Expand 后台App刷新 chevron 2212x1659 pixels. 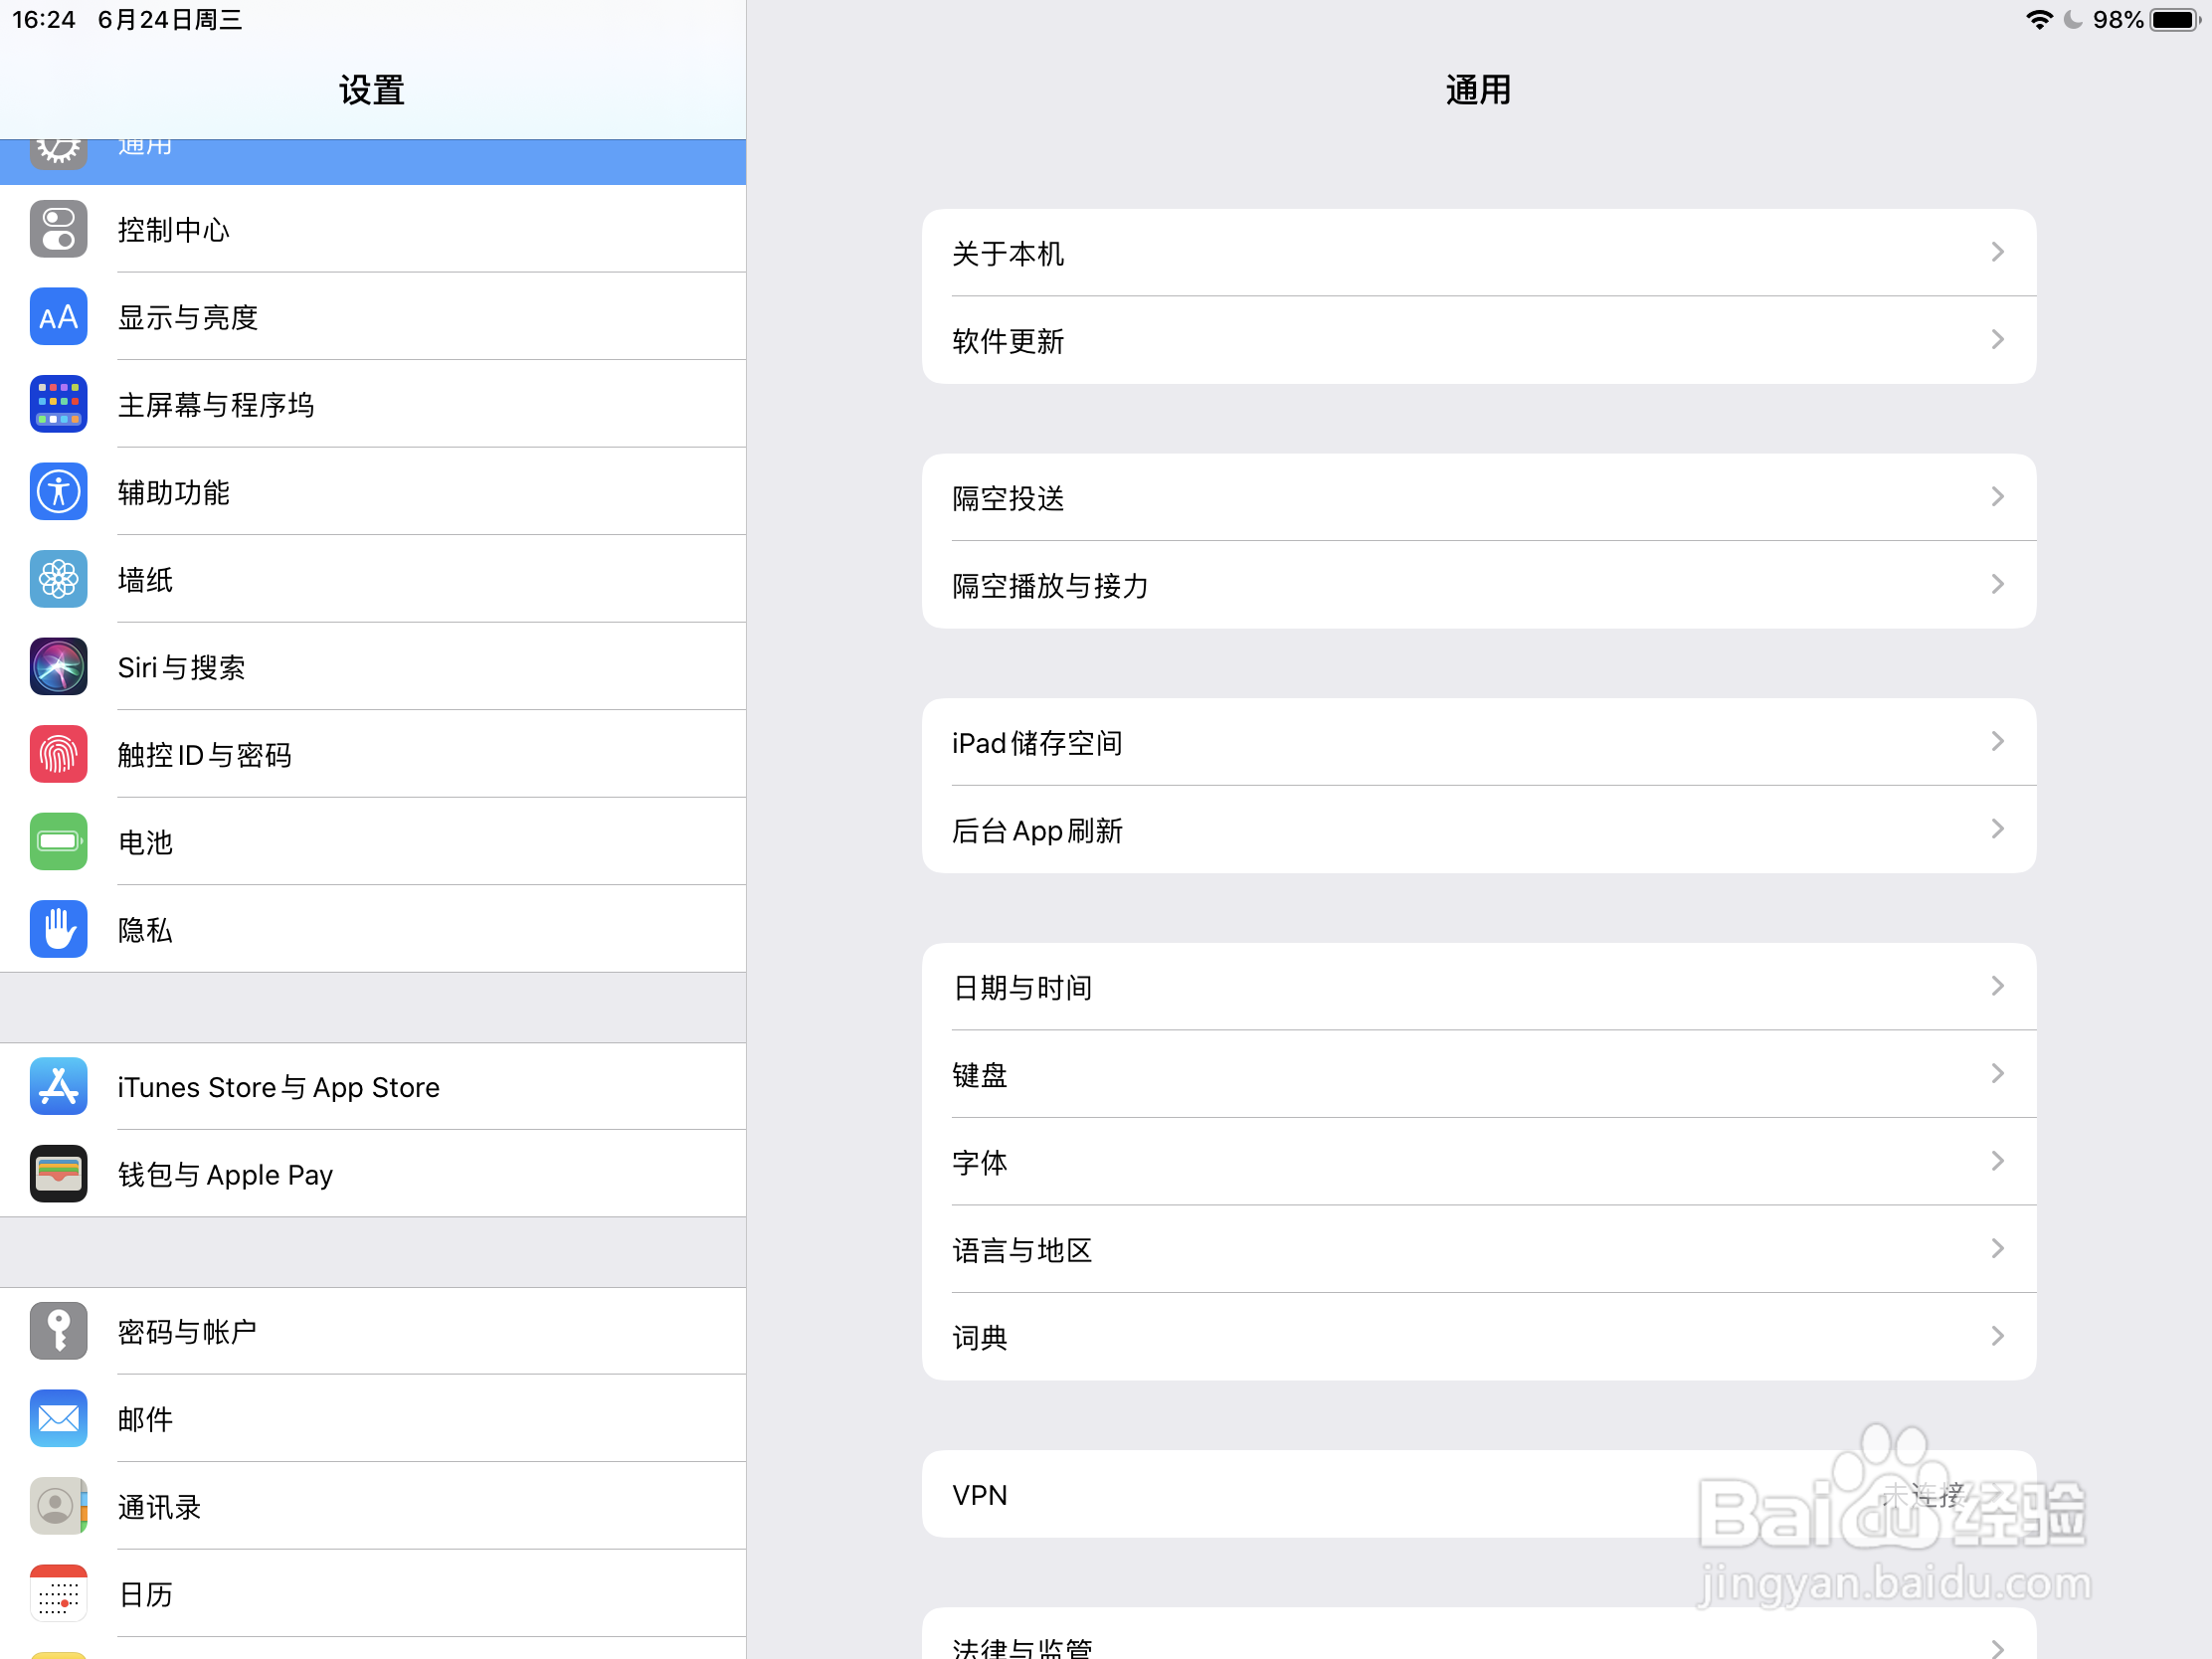click(1997, 829)
